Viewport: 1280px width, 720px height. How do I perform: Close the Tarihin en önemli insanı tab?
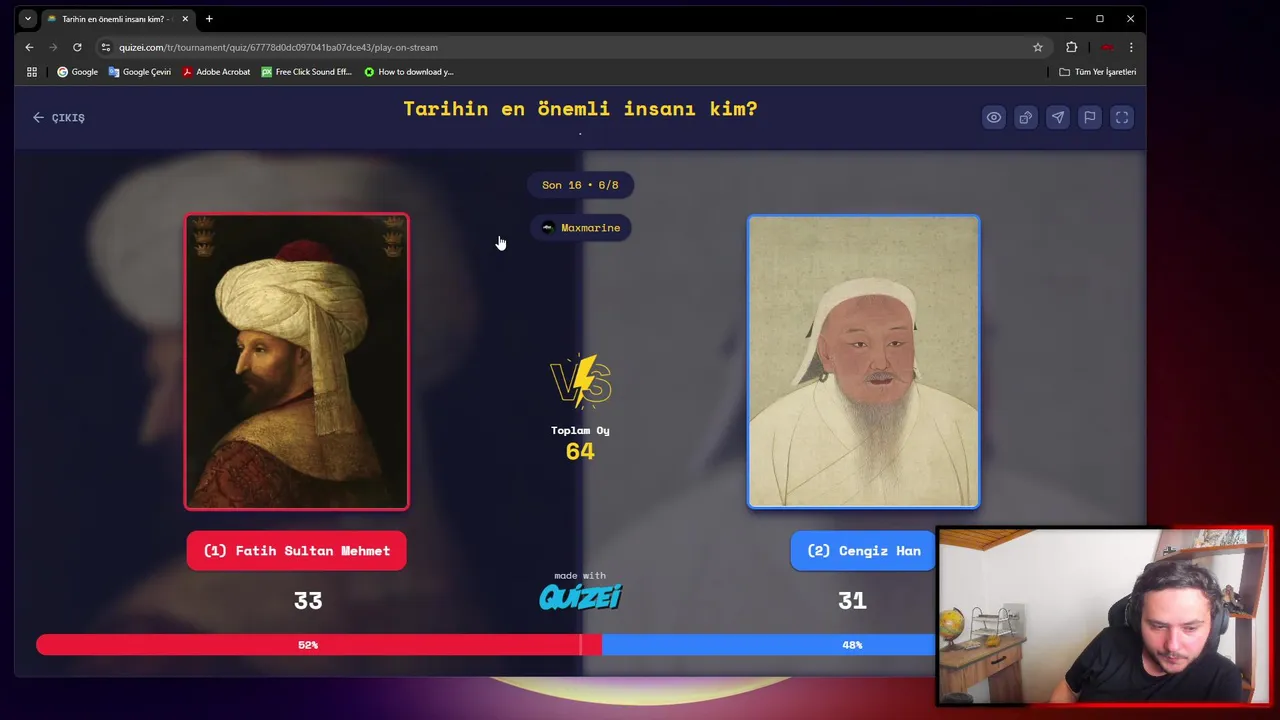(x=185, y=19)
